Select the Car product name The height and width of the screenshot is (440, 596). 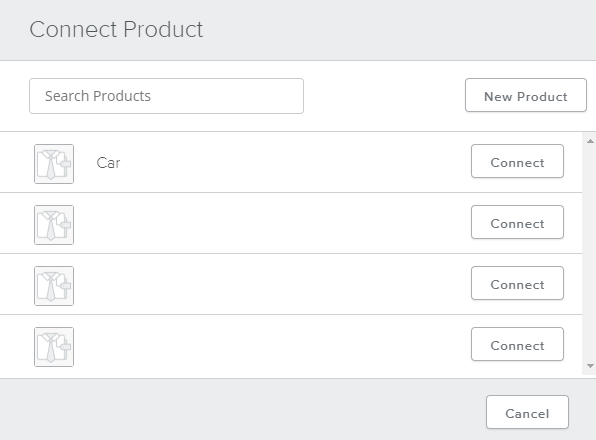[108, 163]
